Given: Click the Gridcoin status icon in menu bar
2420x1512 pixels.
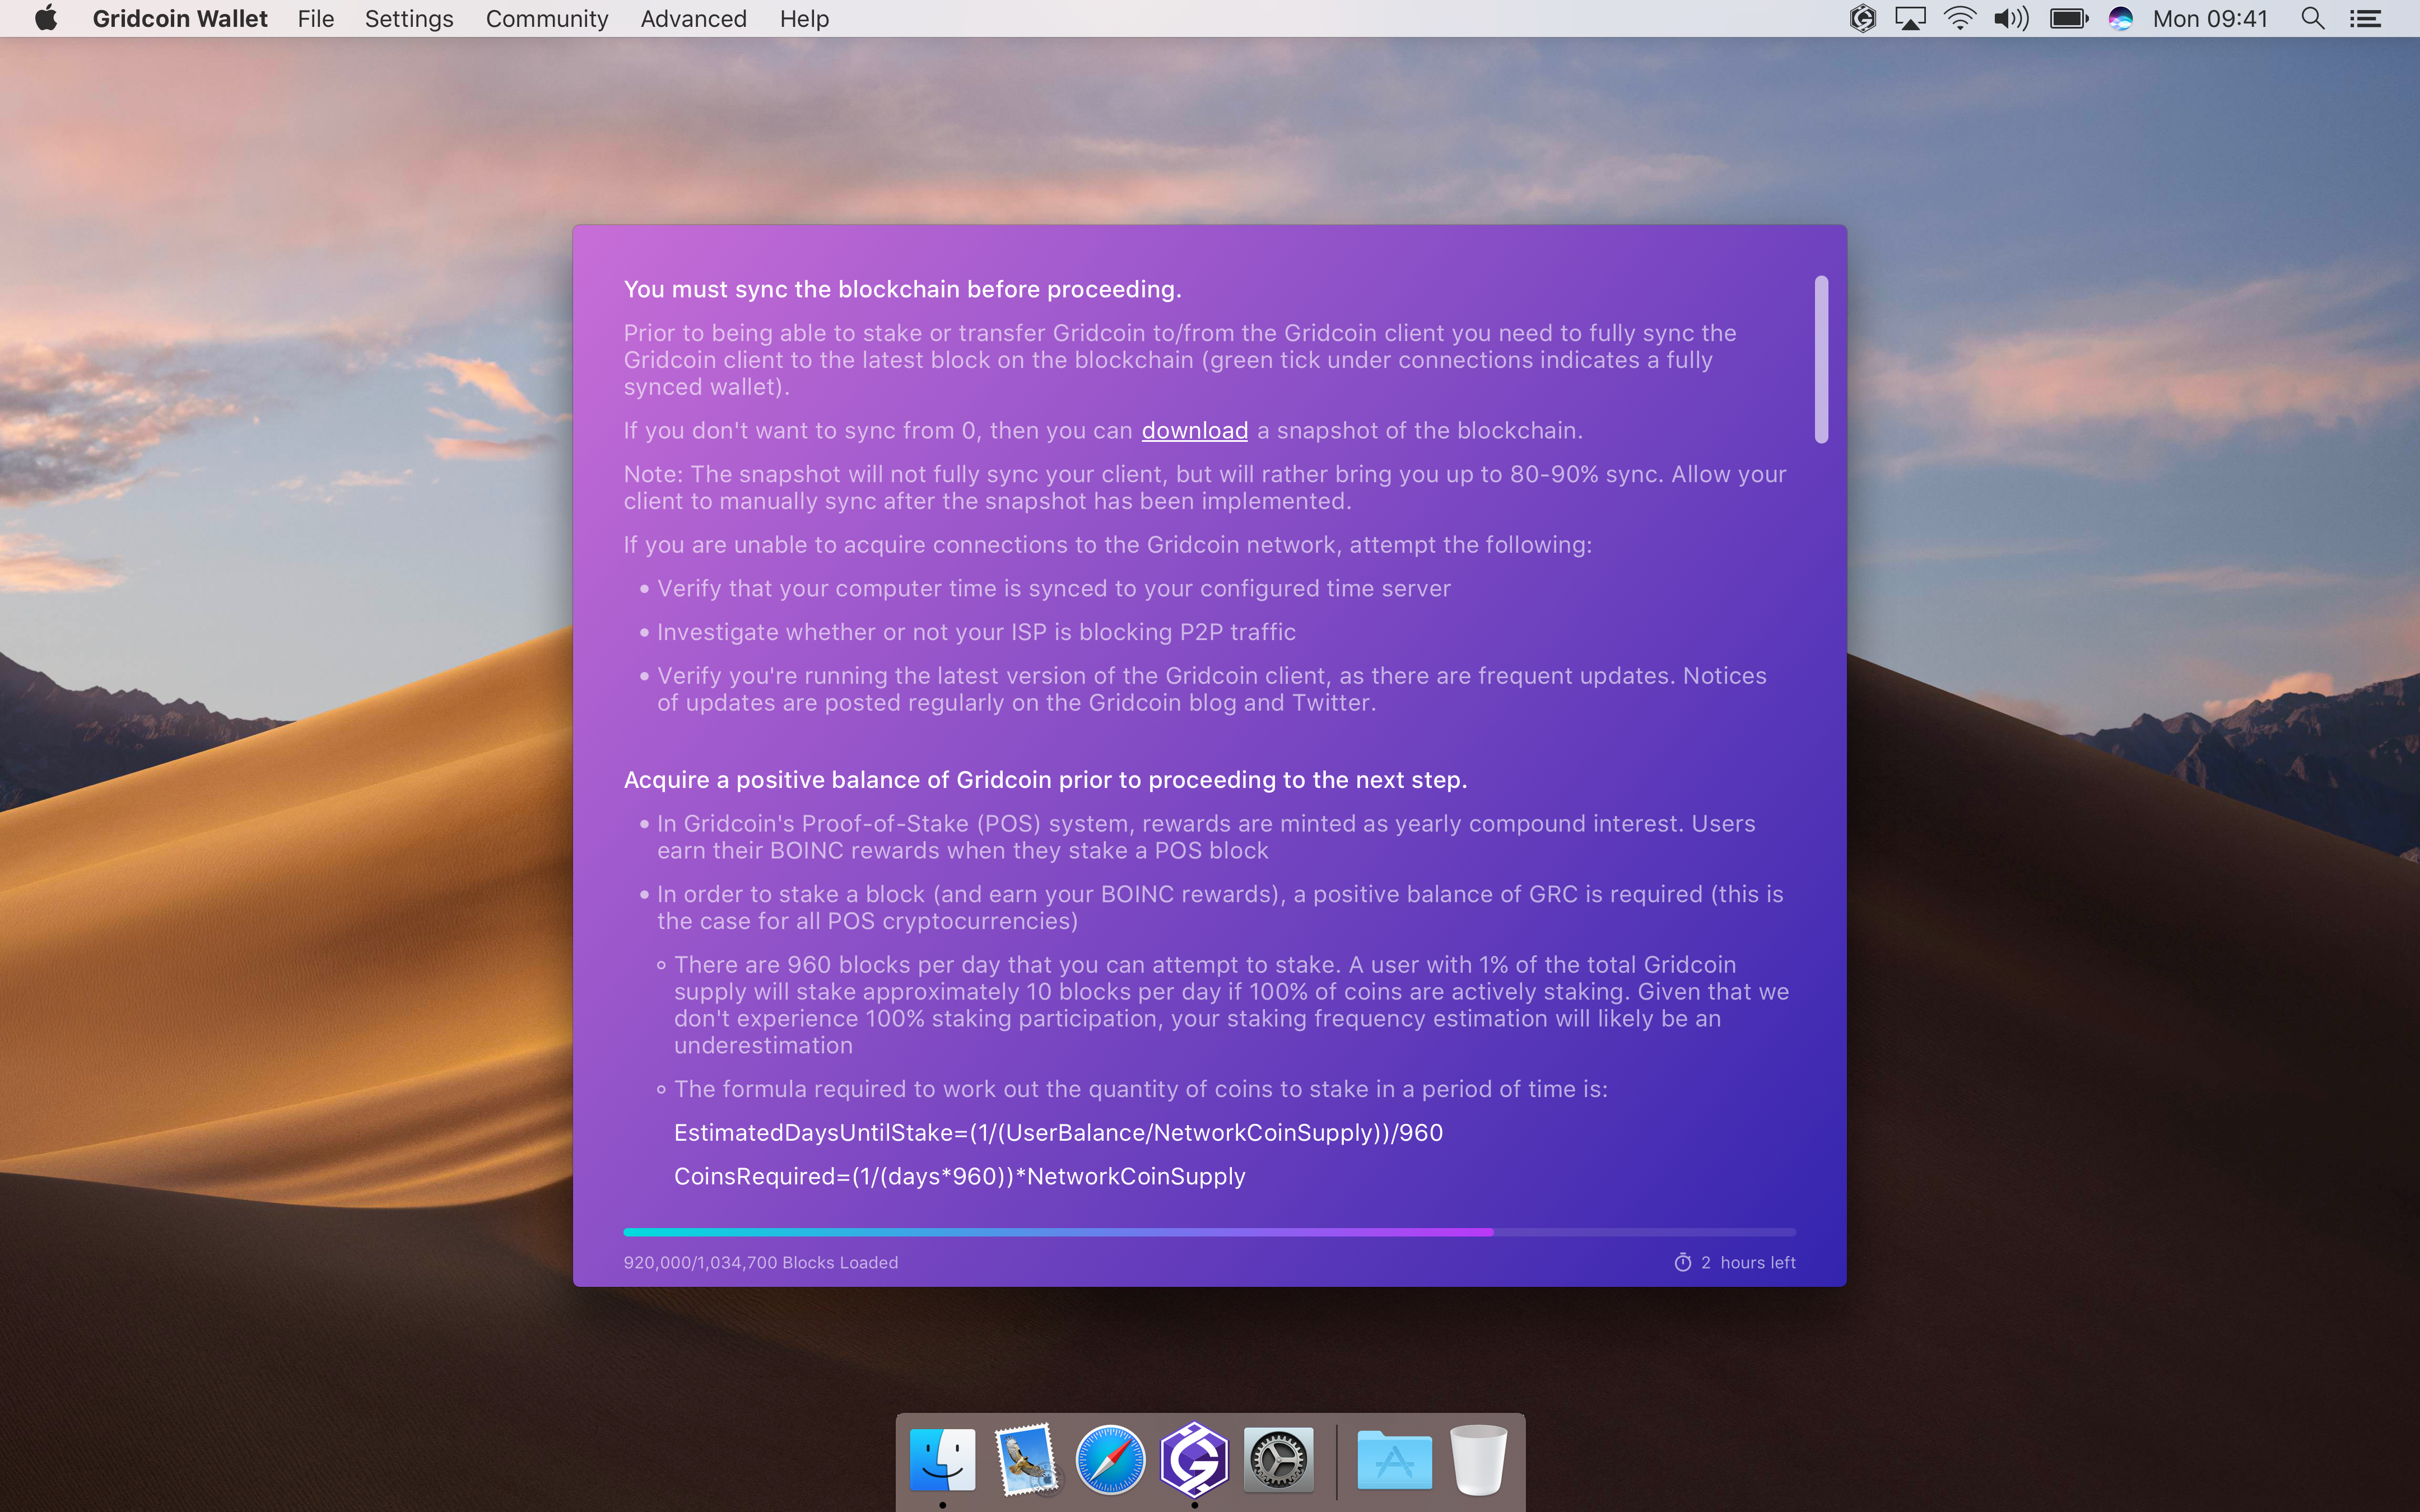Looking at the screenshot, I should pos(1862,19).
